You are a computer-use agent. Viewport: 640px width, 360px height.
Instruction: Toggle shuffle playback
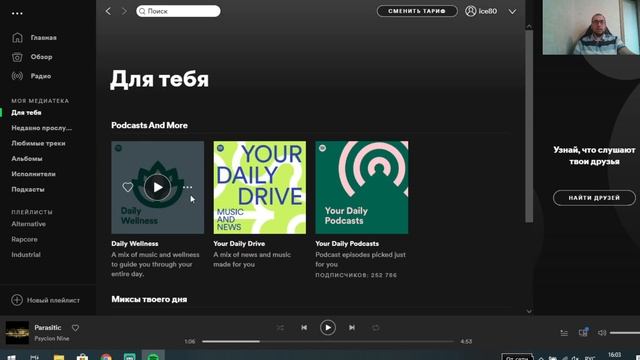click(280, 328)
